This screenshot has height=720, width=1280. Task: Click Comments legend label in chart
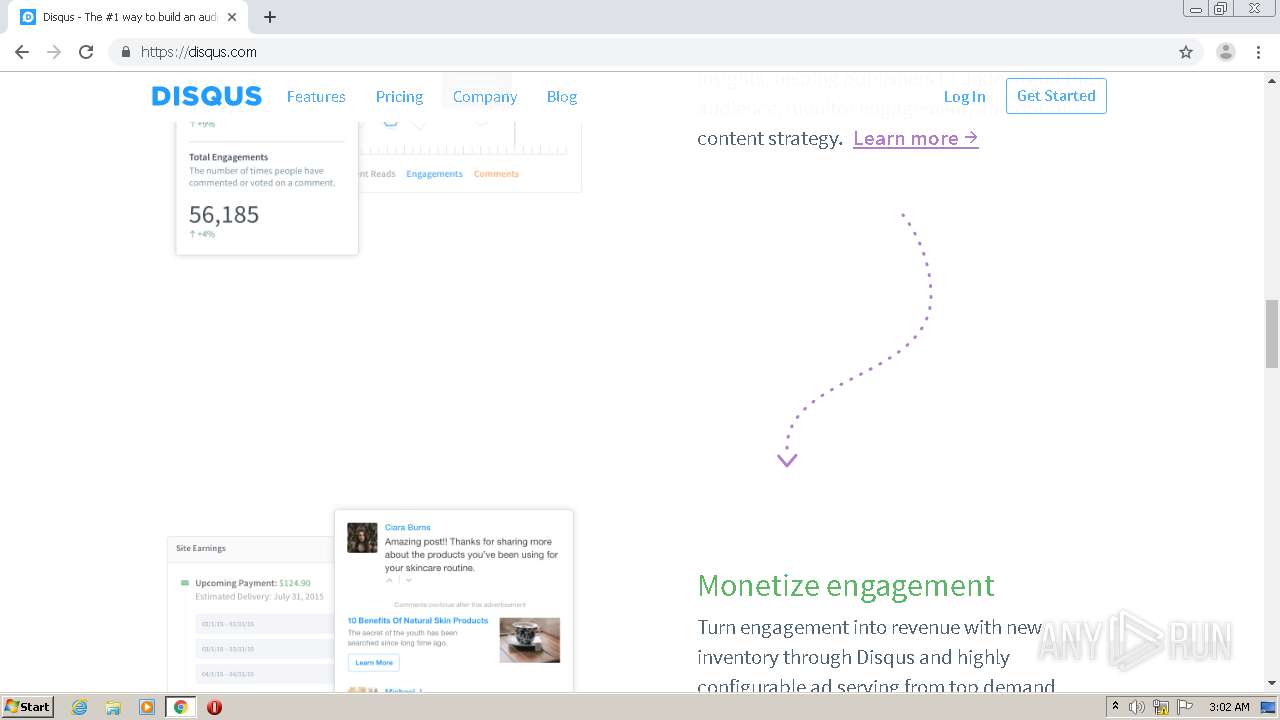[x=496, y=174]
